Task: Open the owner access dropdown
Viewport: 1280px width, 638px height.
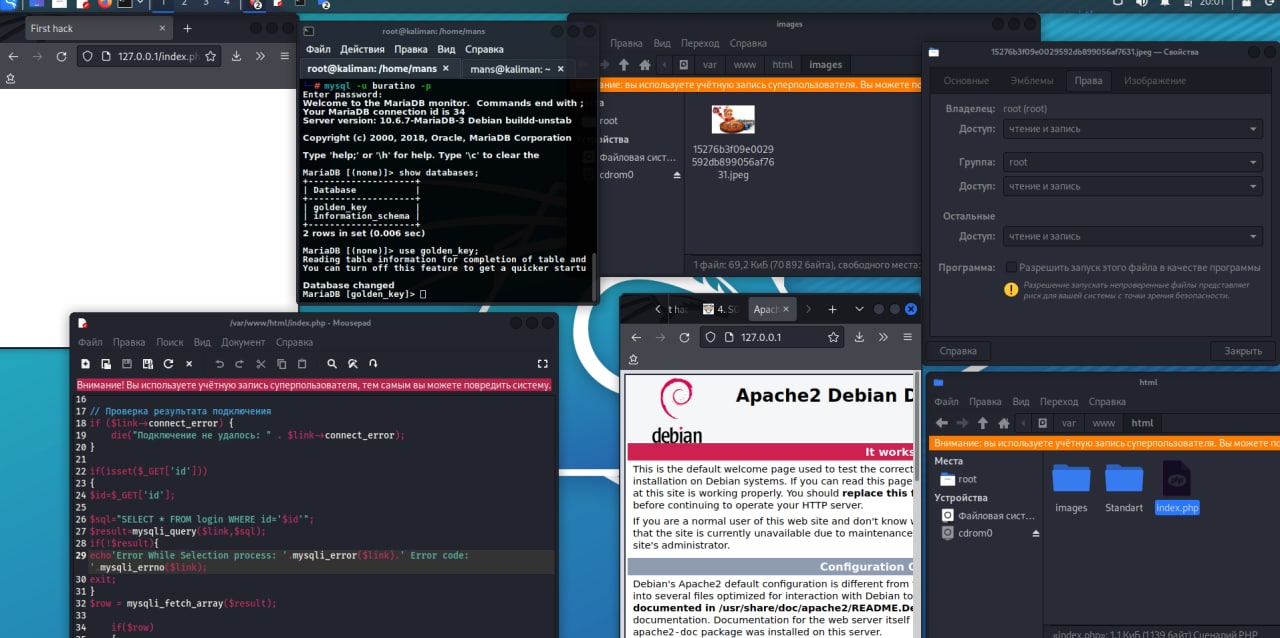Action: (1132, 129)
